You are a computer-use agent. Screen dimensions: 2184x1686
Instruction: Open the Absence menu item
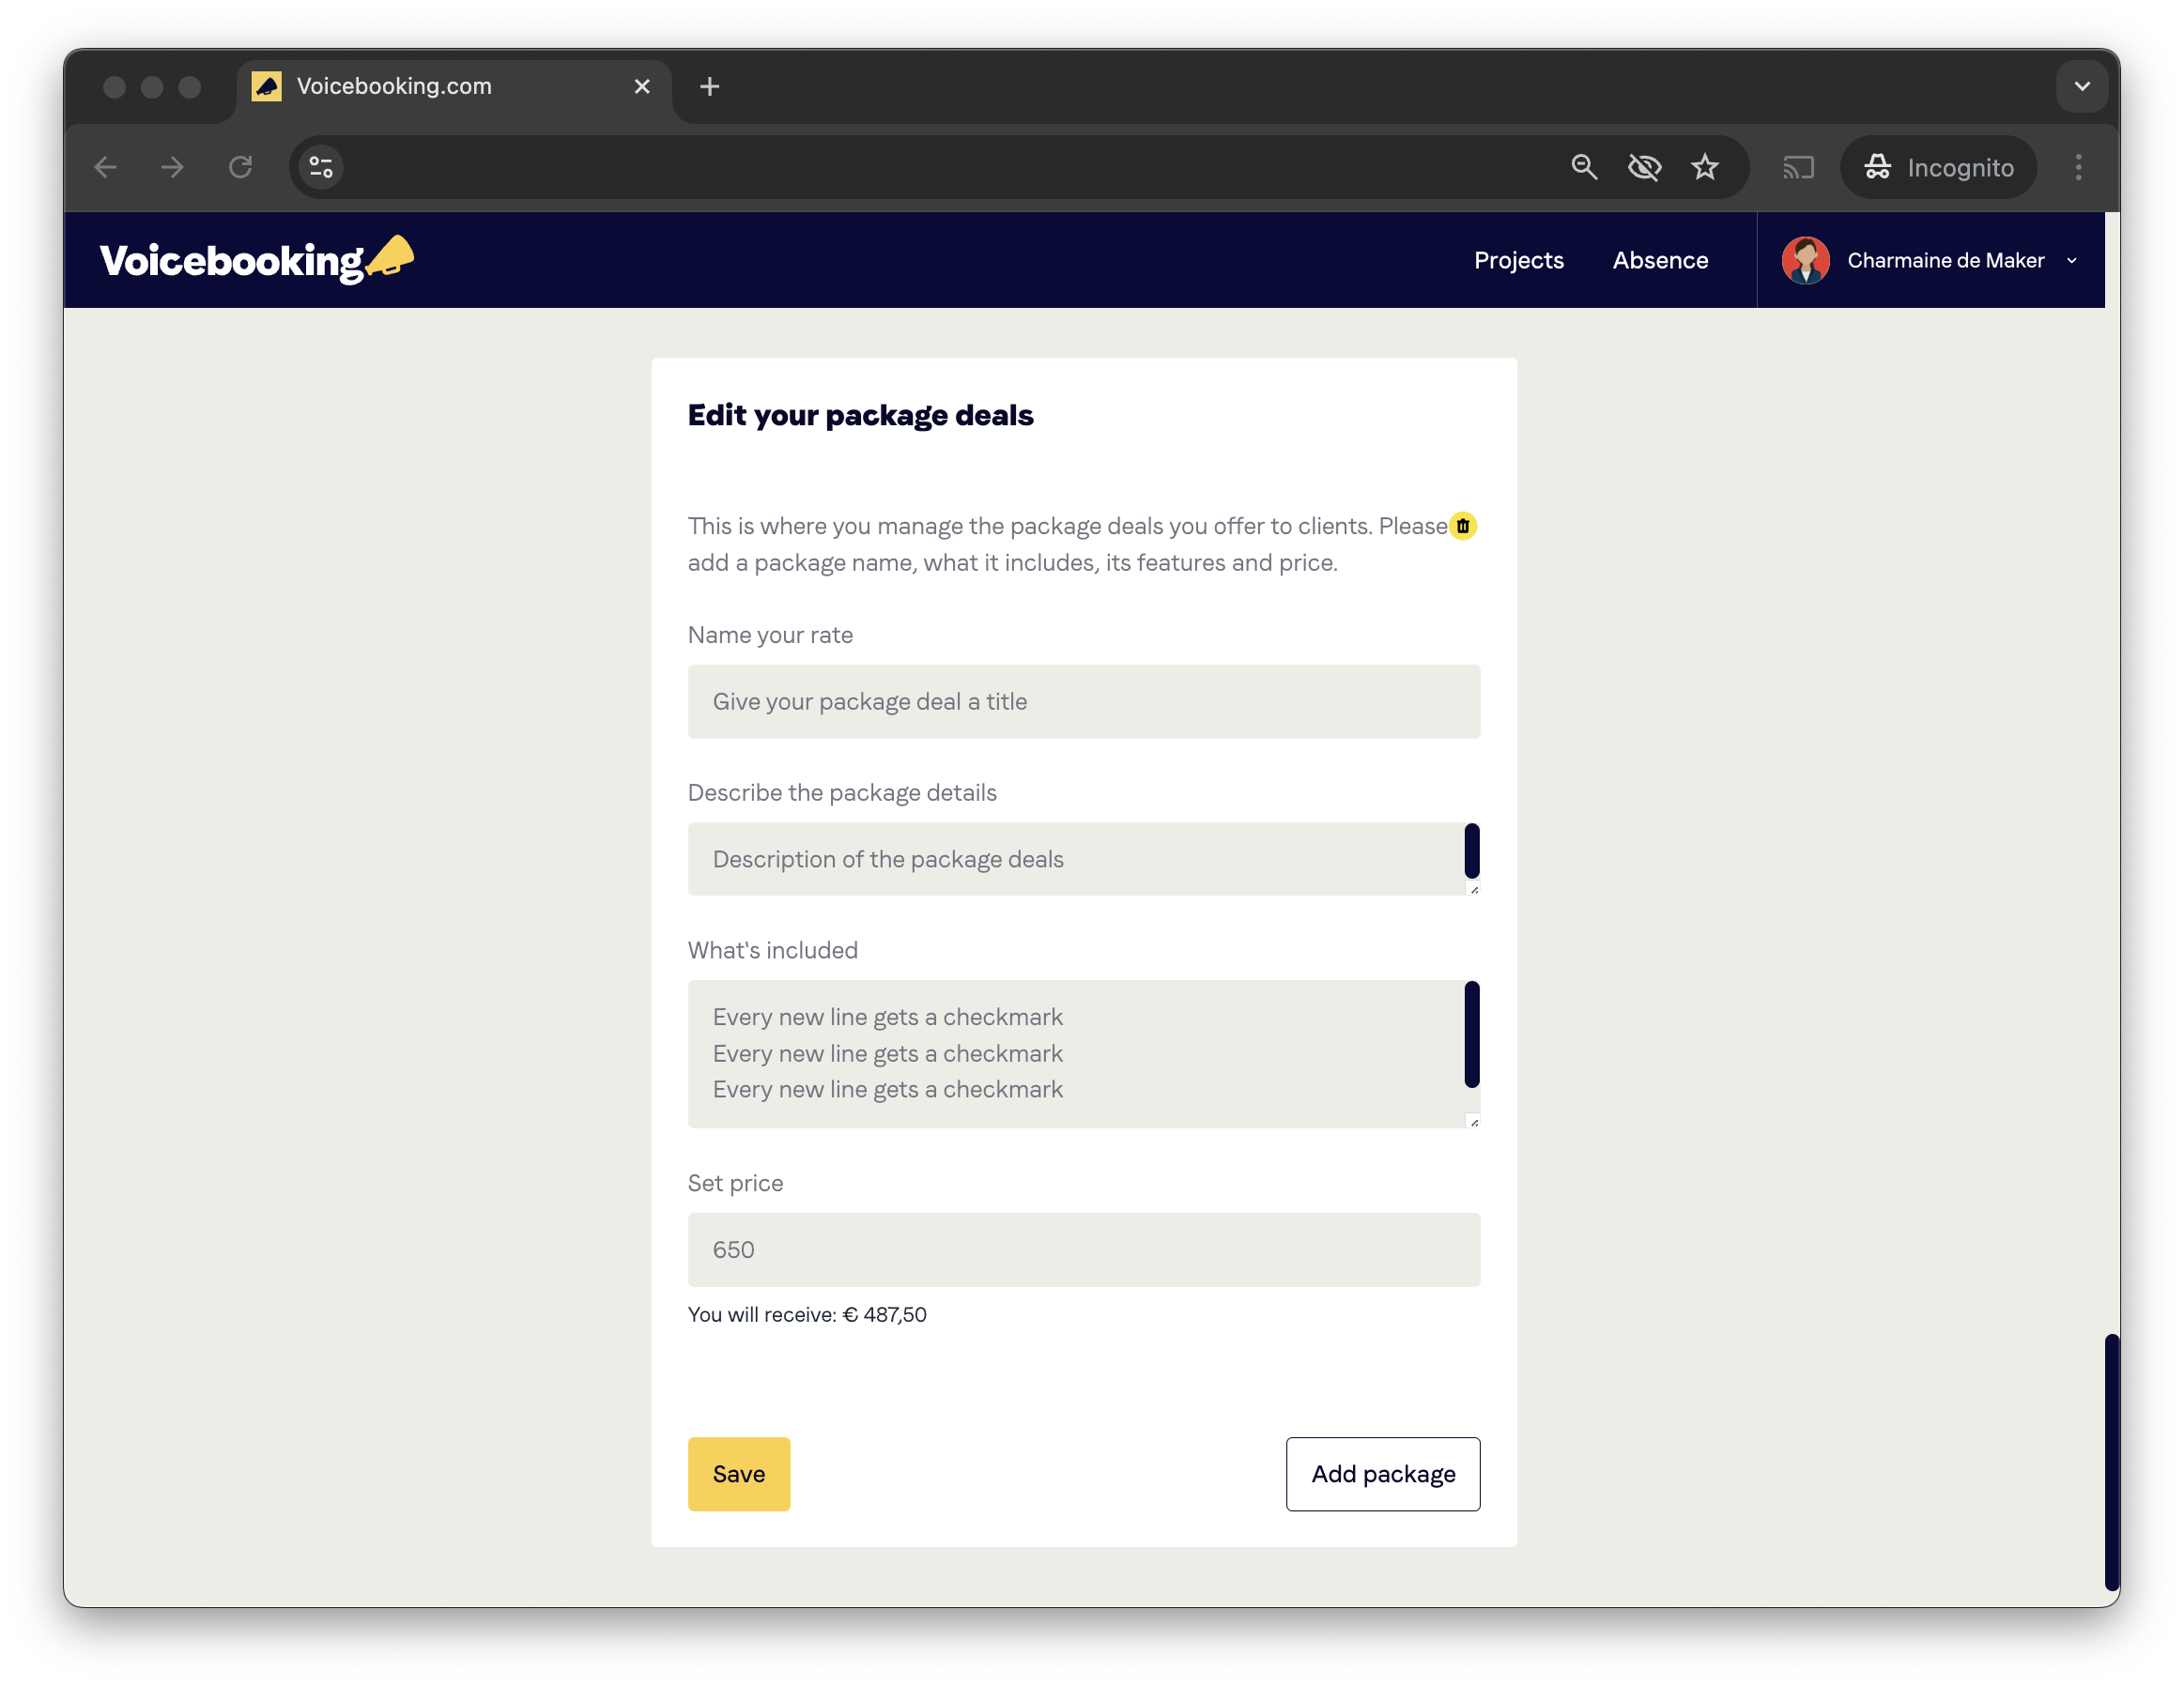click(x=1660, y=260)
